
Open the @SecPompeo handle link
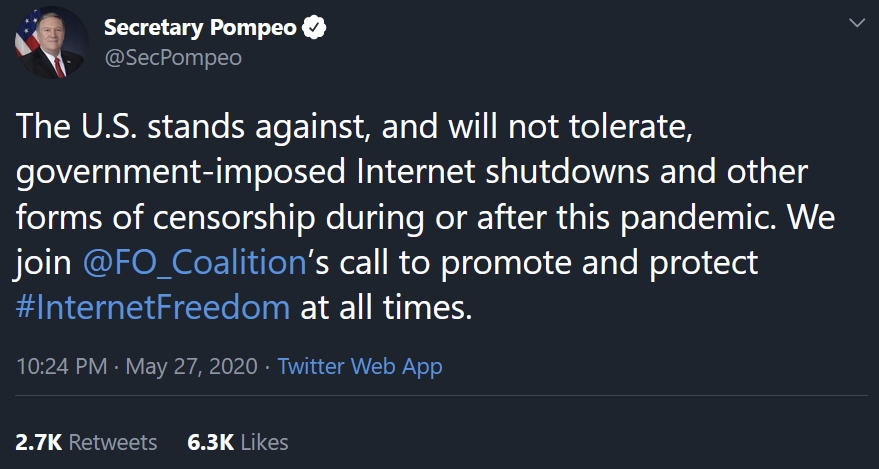[x=173, y=57]
